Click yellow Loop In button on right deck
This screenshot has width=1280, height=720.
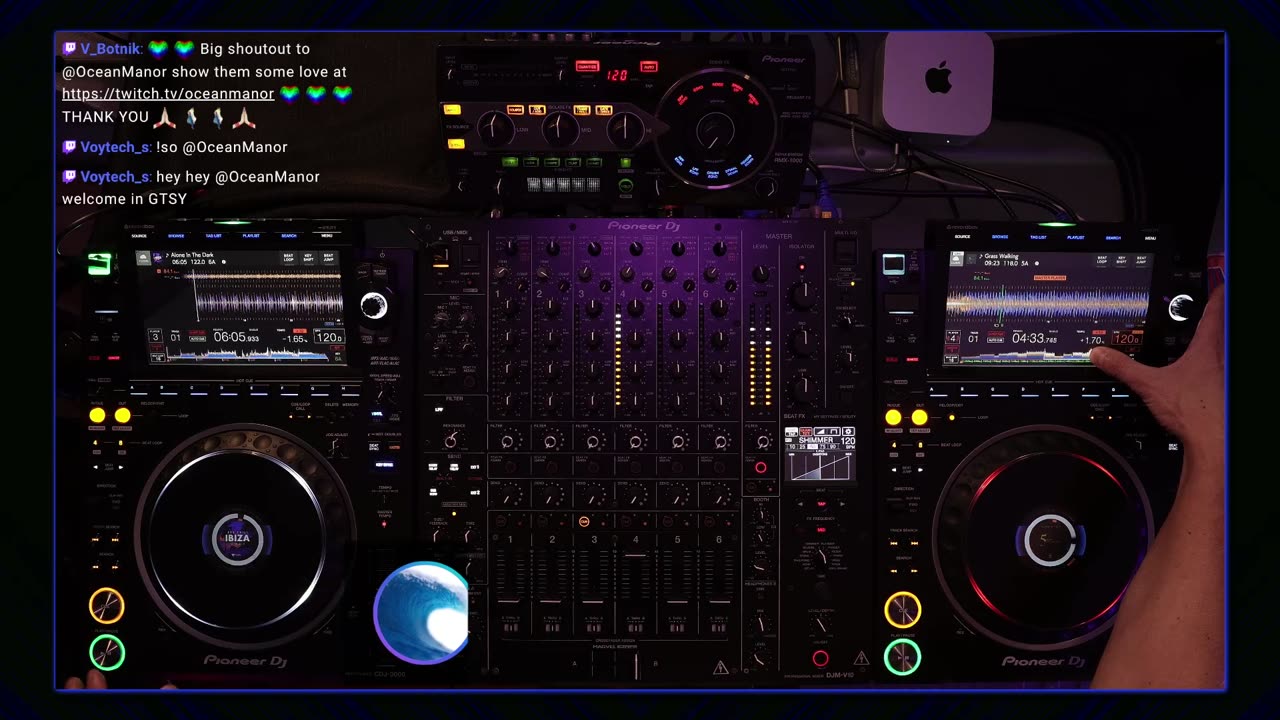point(893,417)
